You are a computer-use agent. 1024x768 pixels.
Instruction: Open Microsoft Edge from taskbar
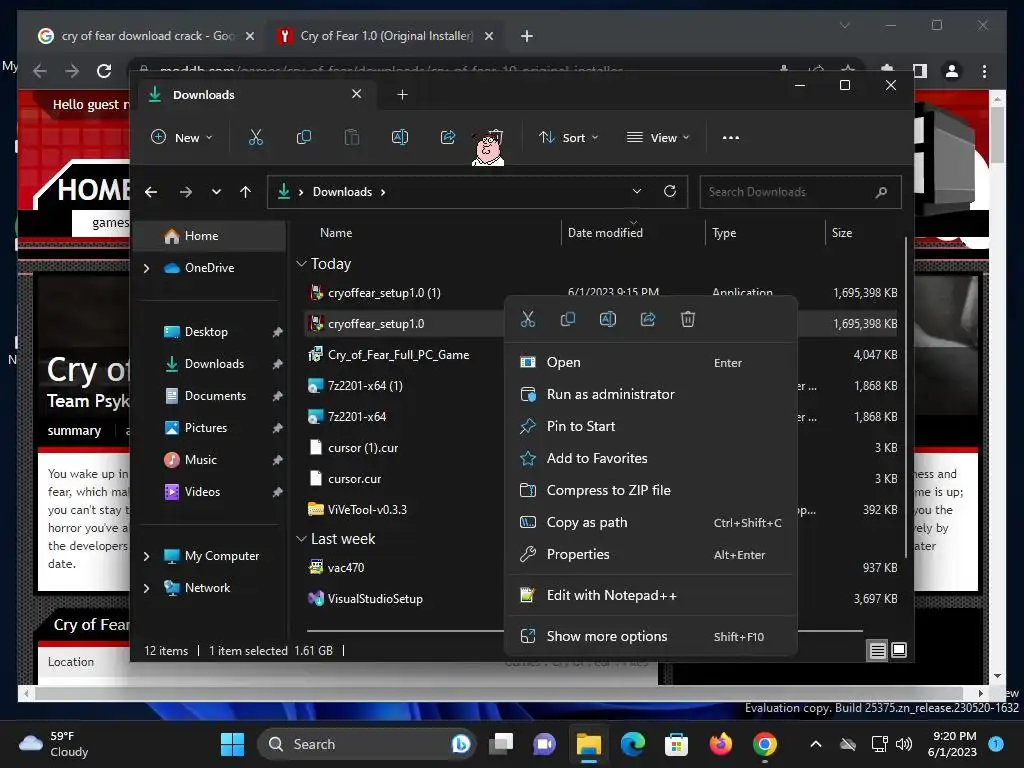(632, 744)
